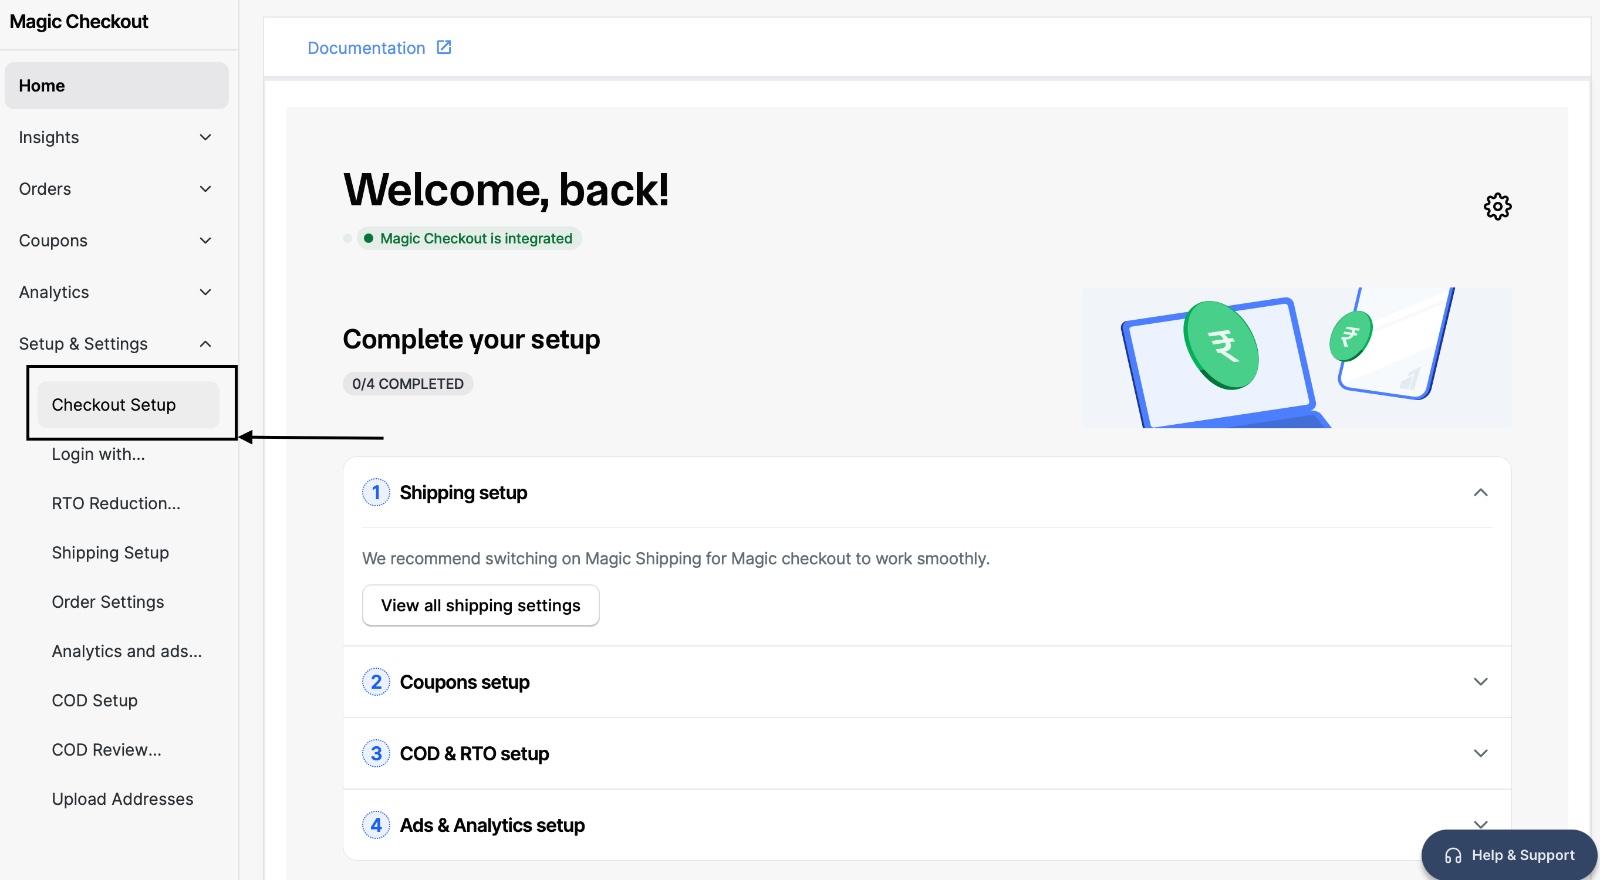Click the external link icon beside Documentation
Image resolution: width=1600 pixels, height=880 pixels.
click(x=444, y=47)
